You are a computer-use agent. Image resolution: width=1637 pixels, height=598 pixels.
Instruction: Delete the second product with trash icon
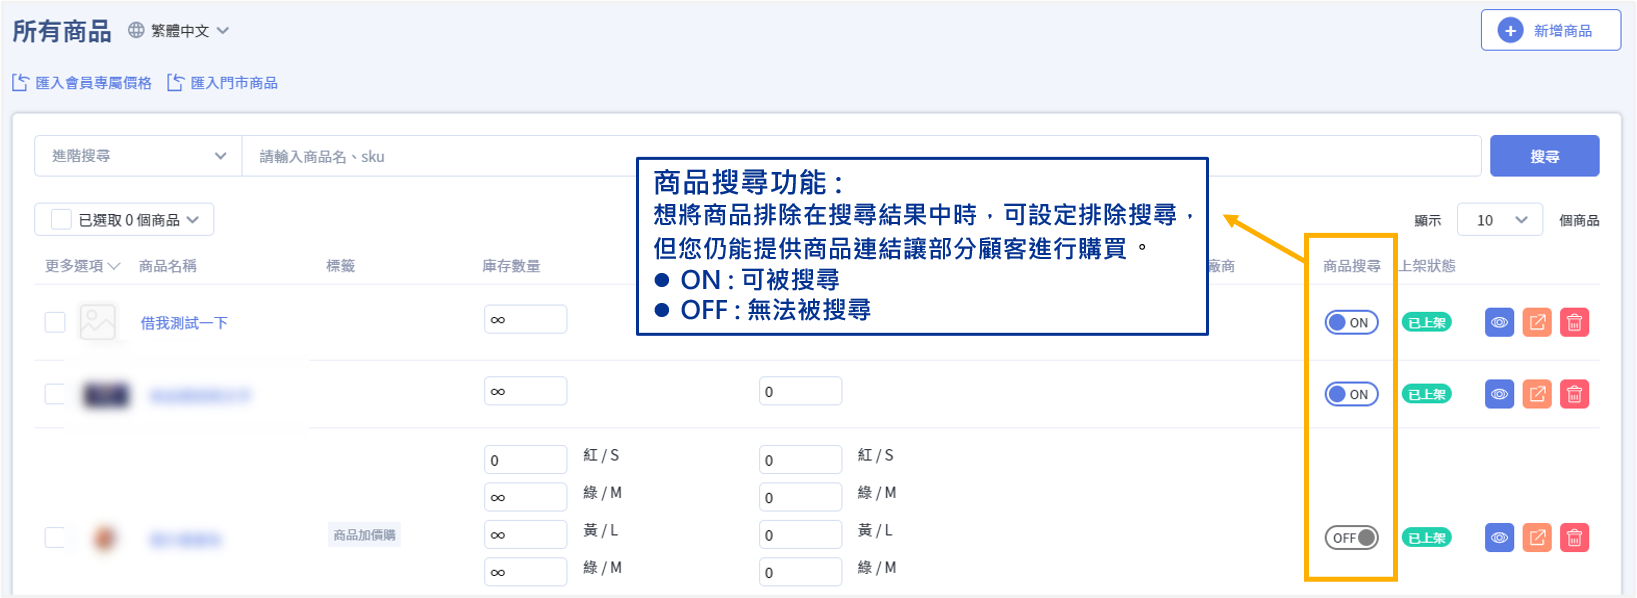(x=1574, y=394)
